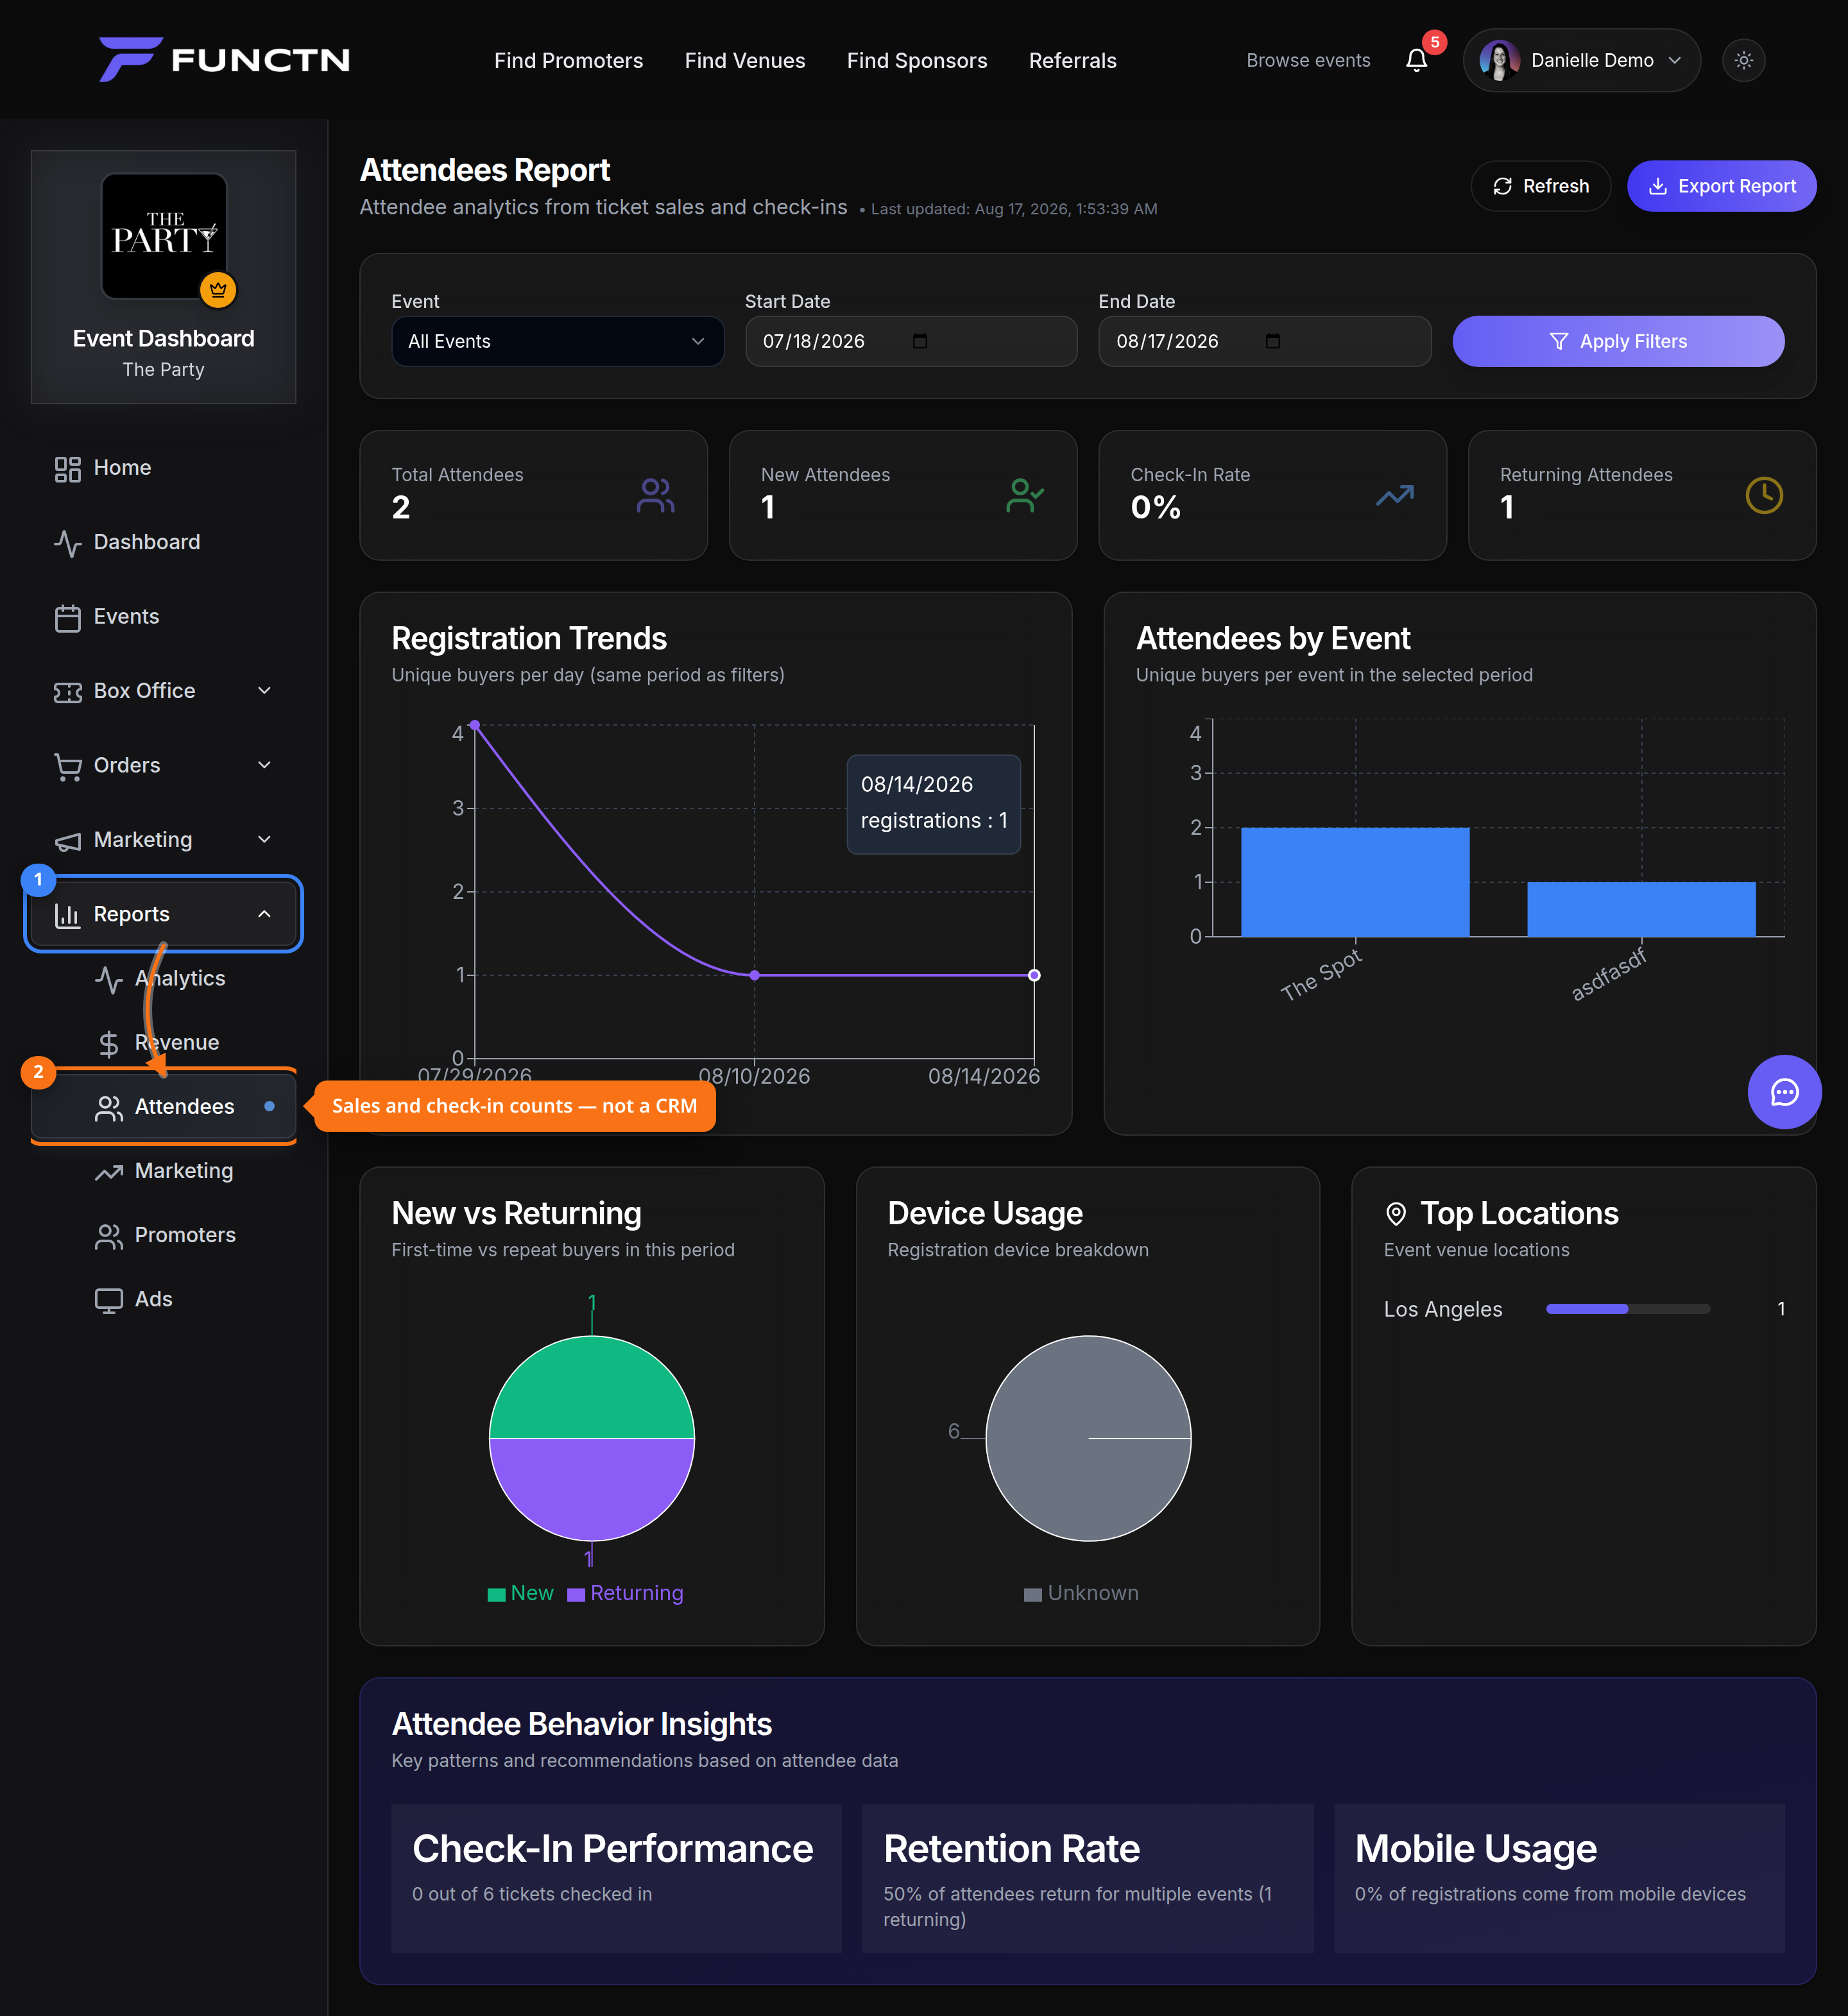Click the Browse events link
Image resolution: width=1848 pixels, height=2016 pixels.
point(1307,60)
